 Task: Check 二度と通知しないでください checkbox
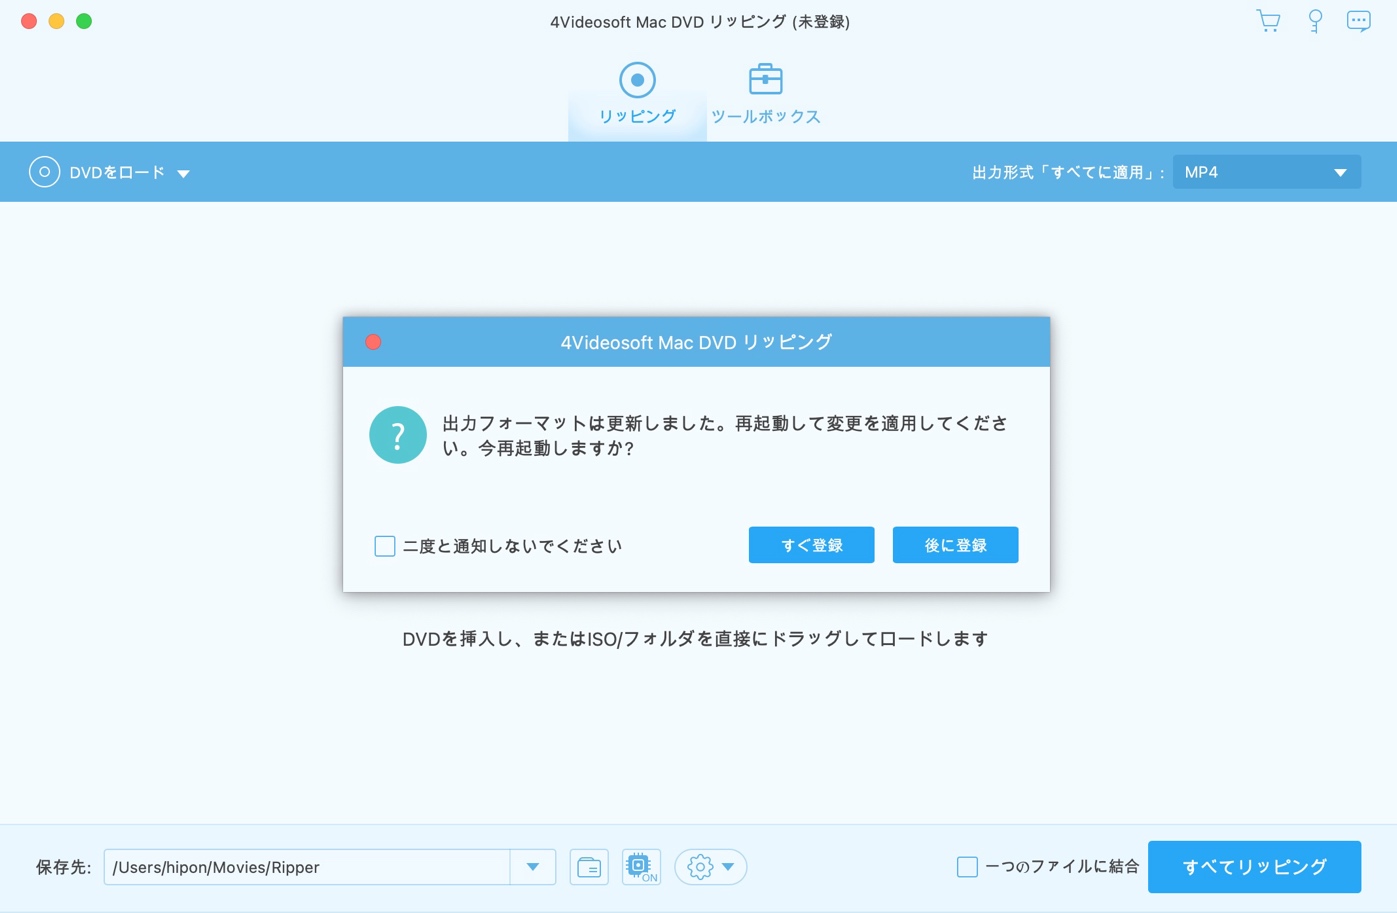385,546
